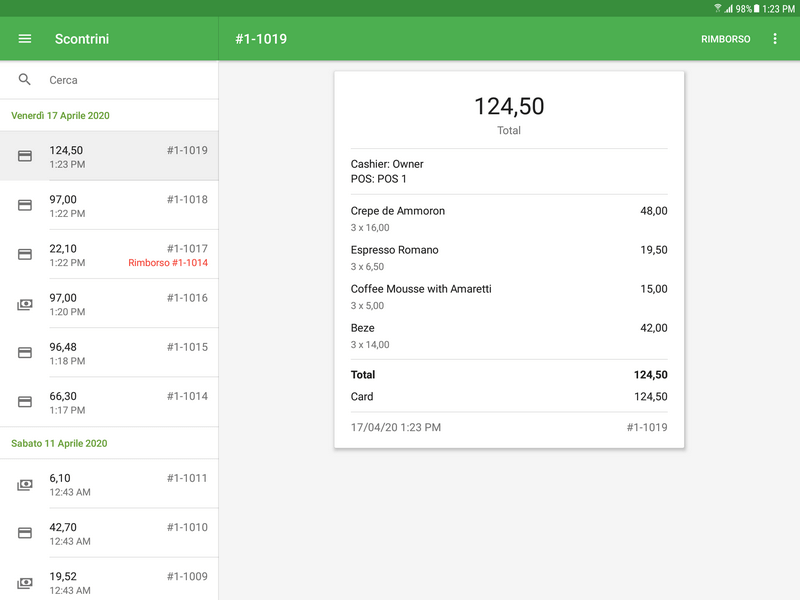Tap the battery indicator in status bar

tap(757, 8)
